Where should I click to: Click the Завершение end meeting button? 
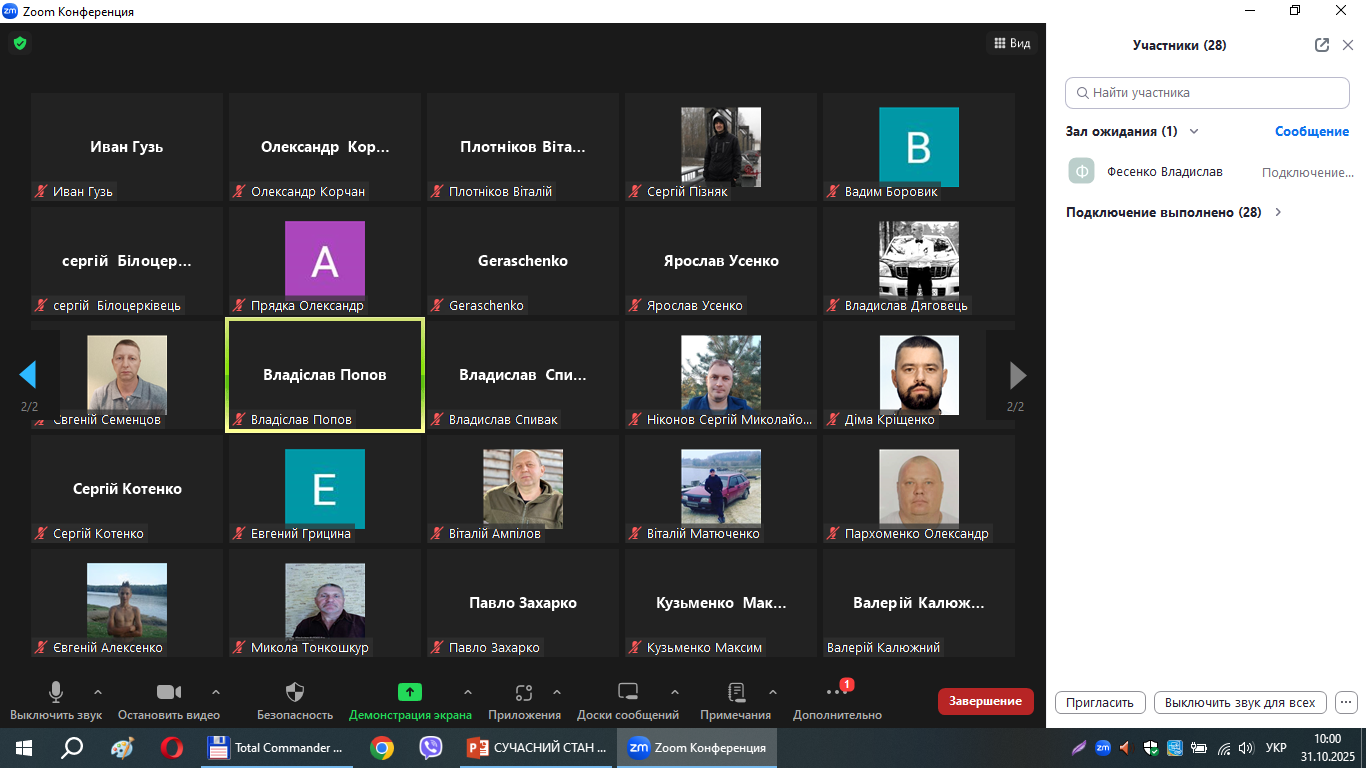pyautogui.click(x=985, y=701)
